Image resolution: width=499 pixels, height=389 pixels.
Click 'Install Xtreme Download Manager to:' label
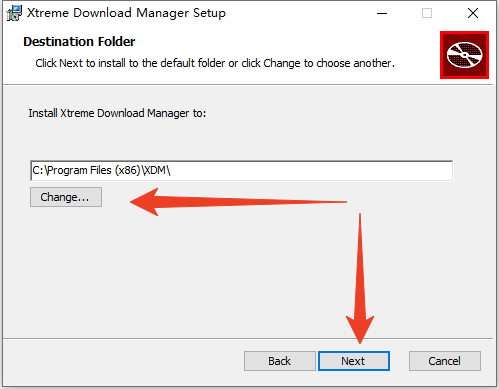(x=117, y=113)
